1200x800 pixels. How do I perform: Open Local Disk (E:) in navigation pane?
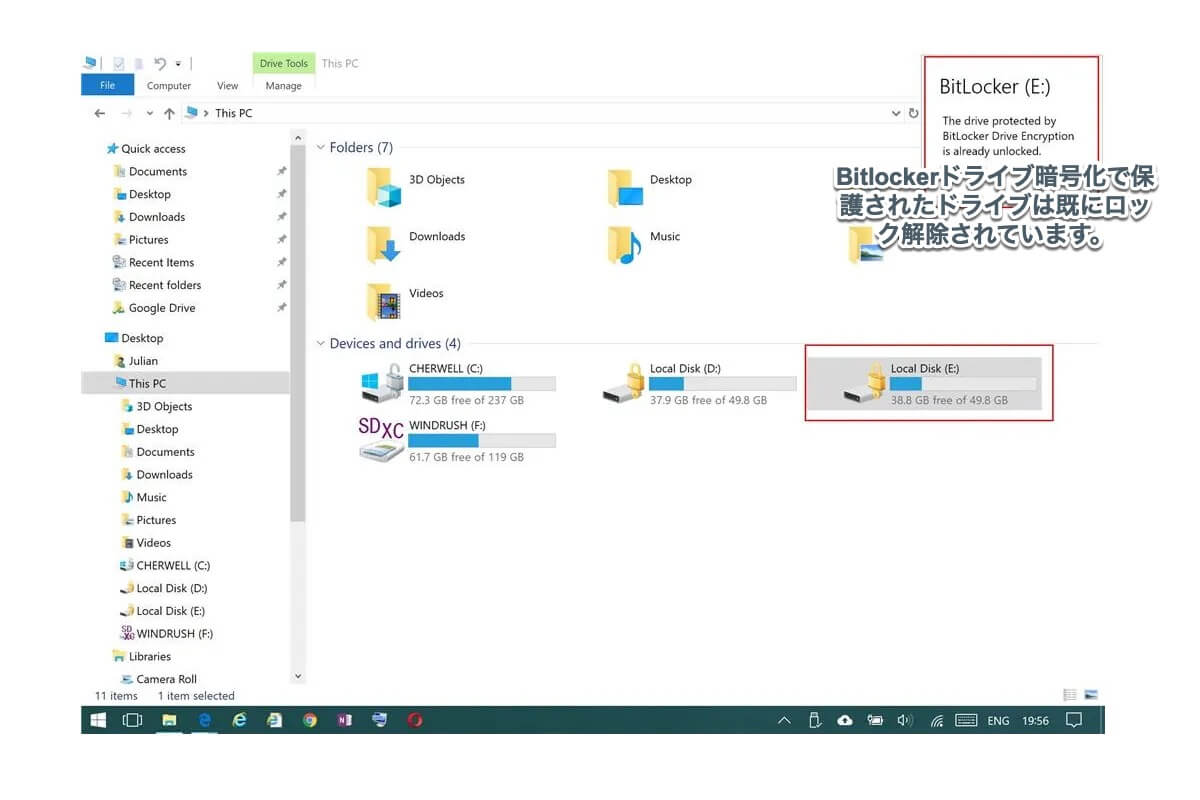pyautogui.click(x=170, y=611)
